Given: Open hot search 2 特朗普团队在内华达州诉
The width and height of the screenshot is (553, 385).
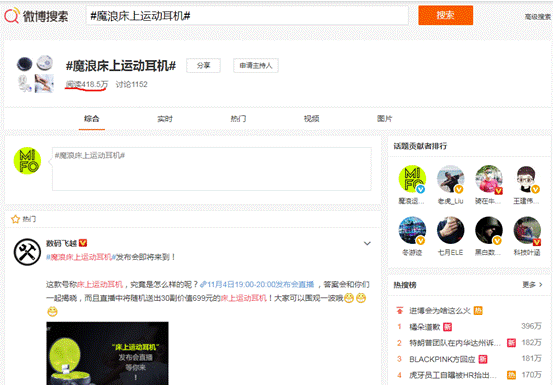Looking at the screenshot, I should 455,343.
